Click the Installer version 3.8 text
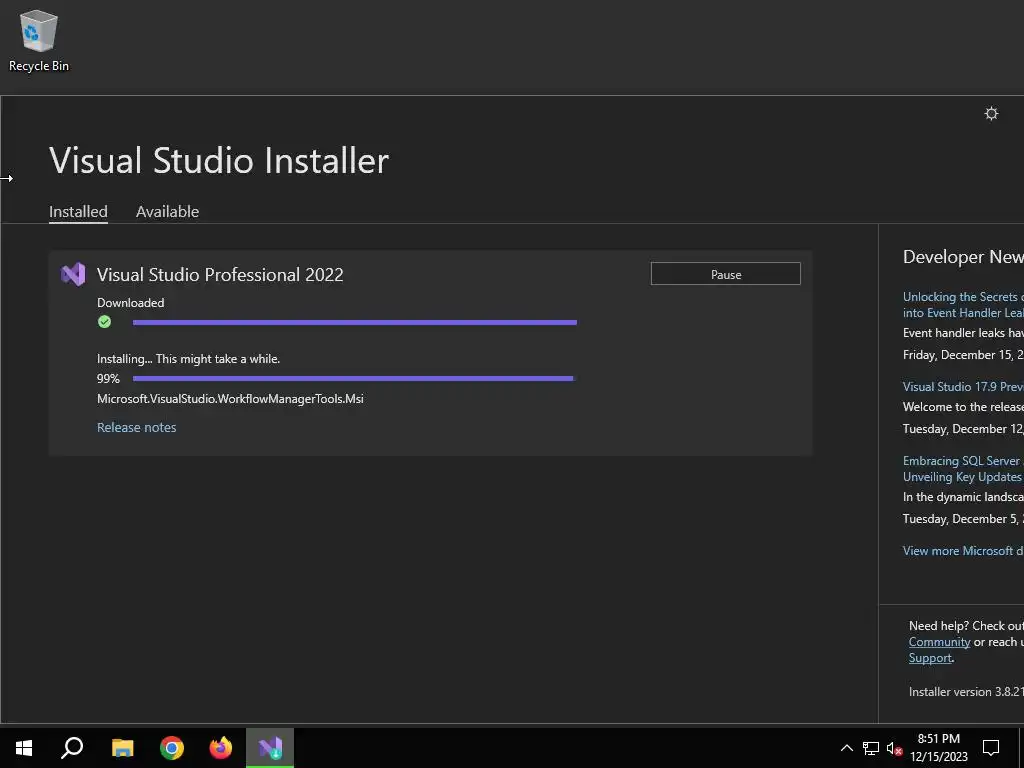Viewport: 1024px width, 768px height. click(966, 692)
